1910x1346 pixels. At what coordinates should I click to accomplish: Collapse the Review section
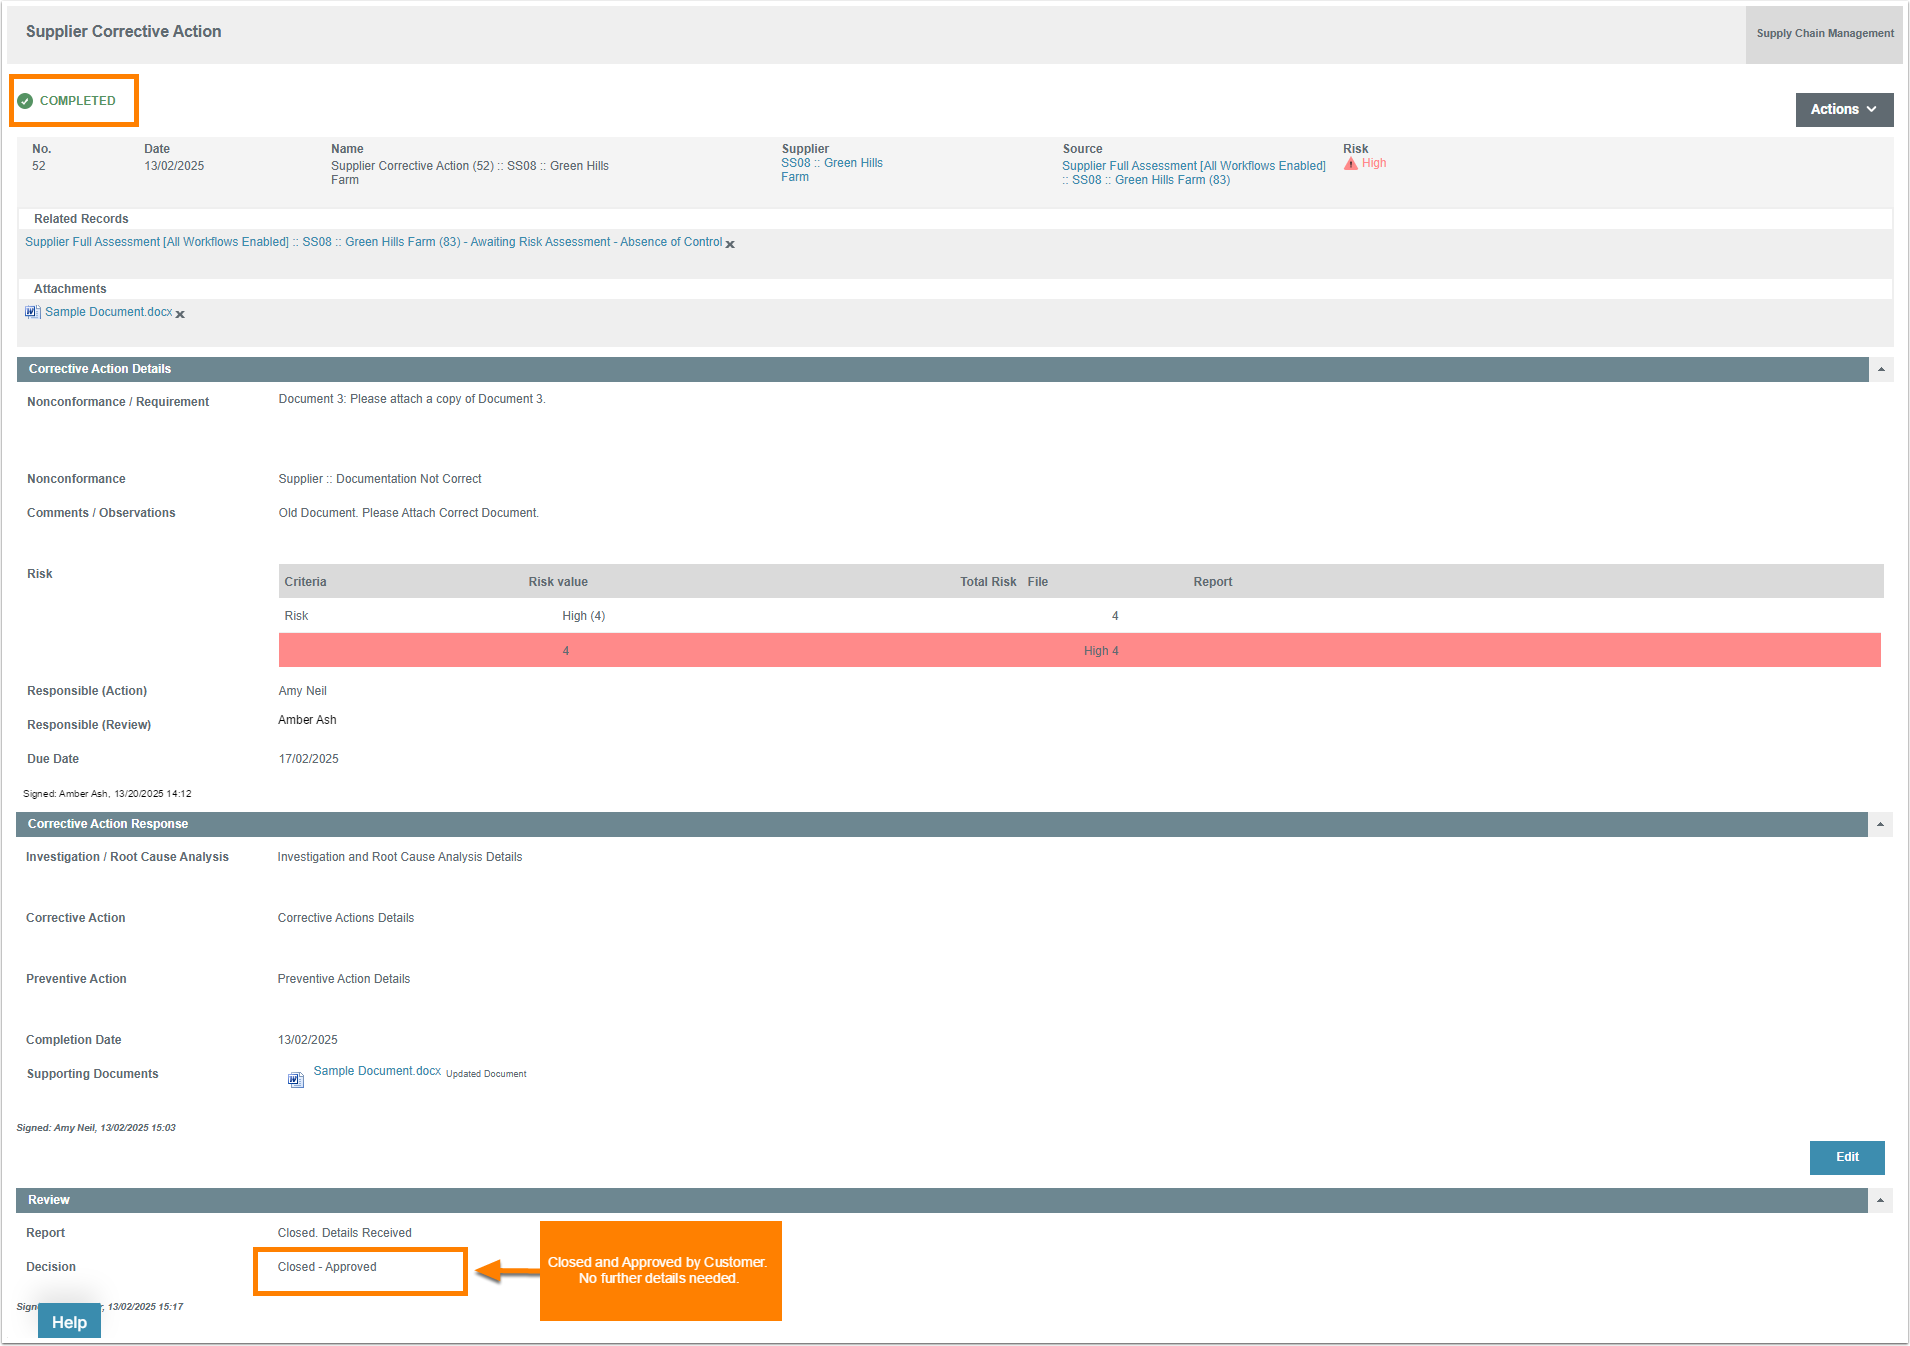pyautogui.click(x=1880, y=1200)
